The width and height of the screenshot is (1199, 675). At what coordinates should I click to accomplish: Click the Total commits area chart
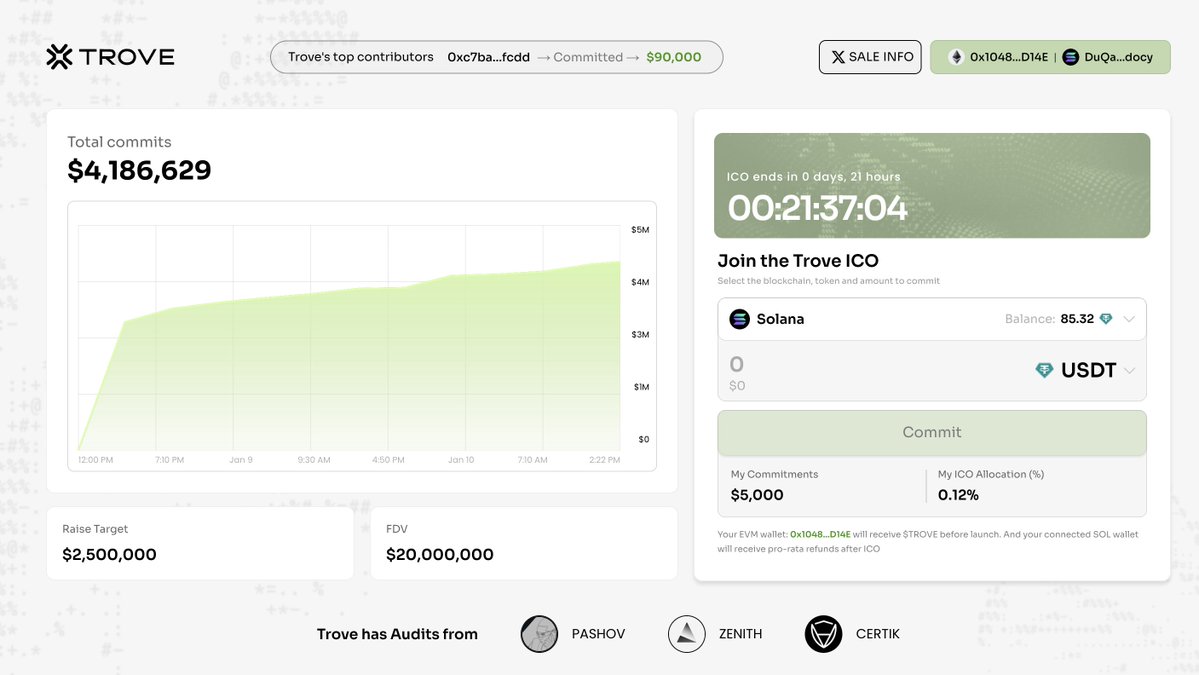point(349,338)
